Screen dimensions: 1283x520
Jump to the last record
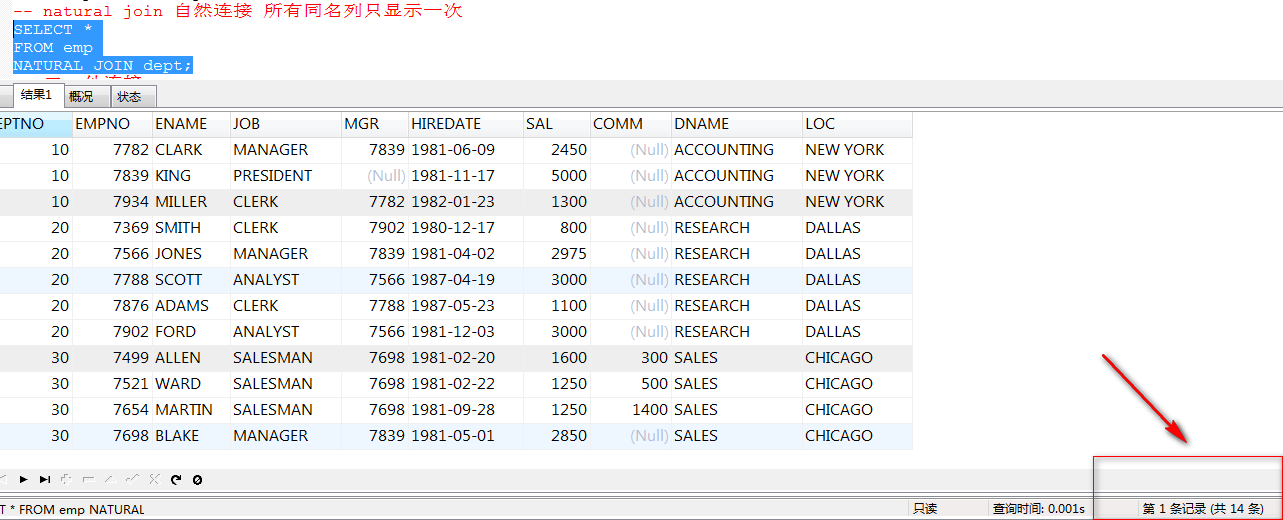45,480
